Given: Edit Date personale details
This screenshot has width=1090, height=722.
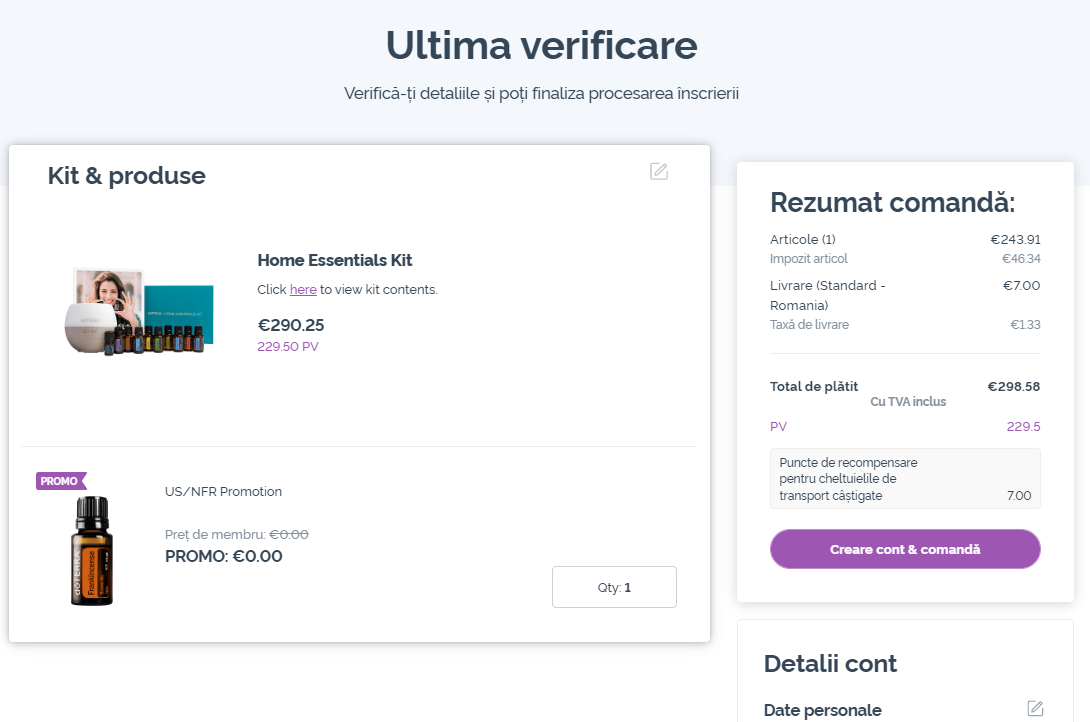Looking at the screenshot, I should tap(1035, 708).
